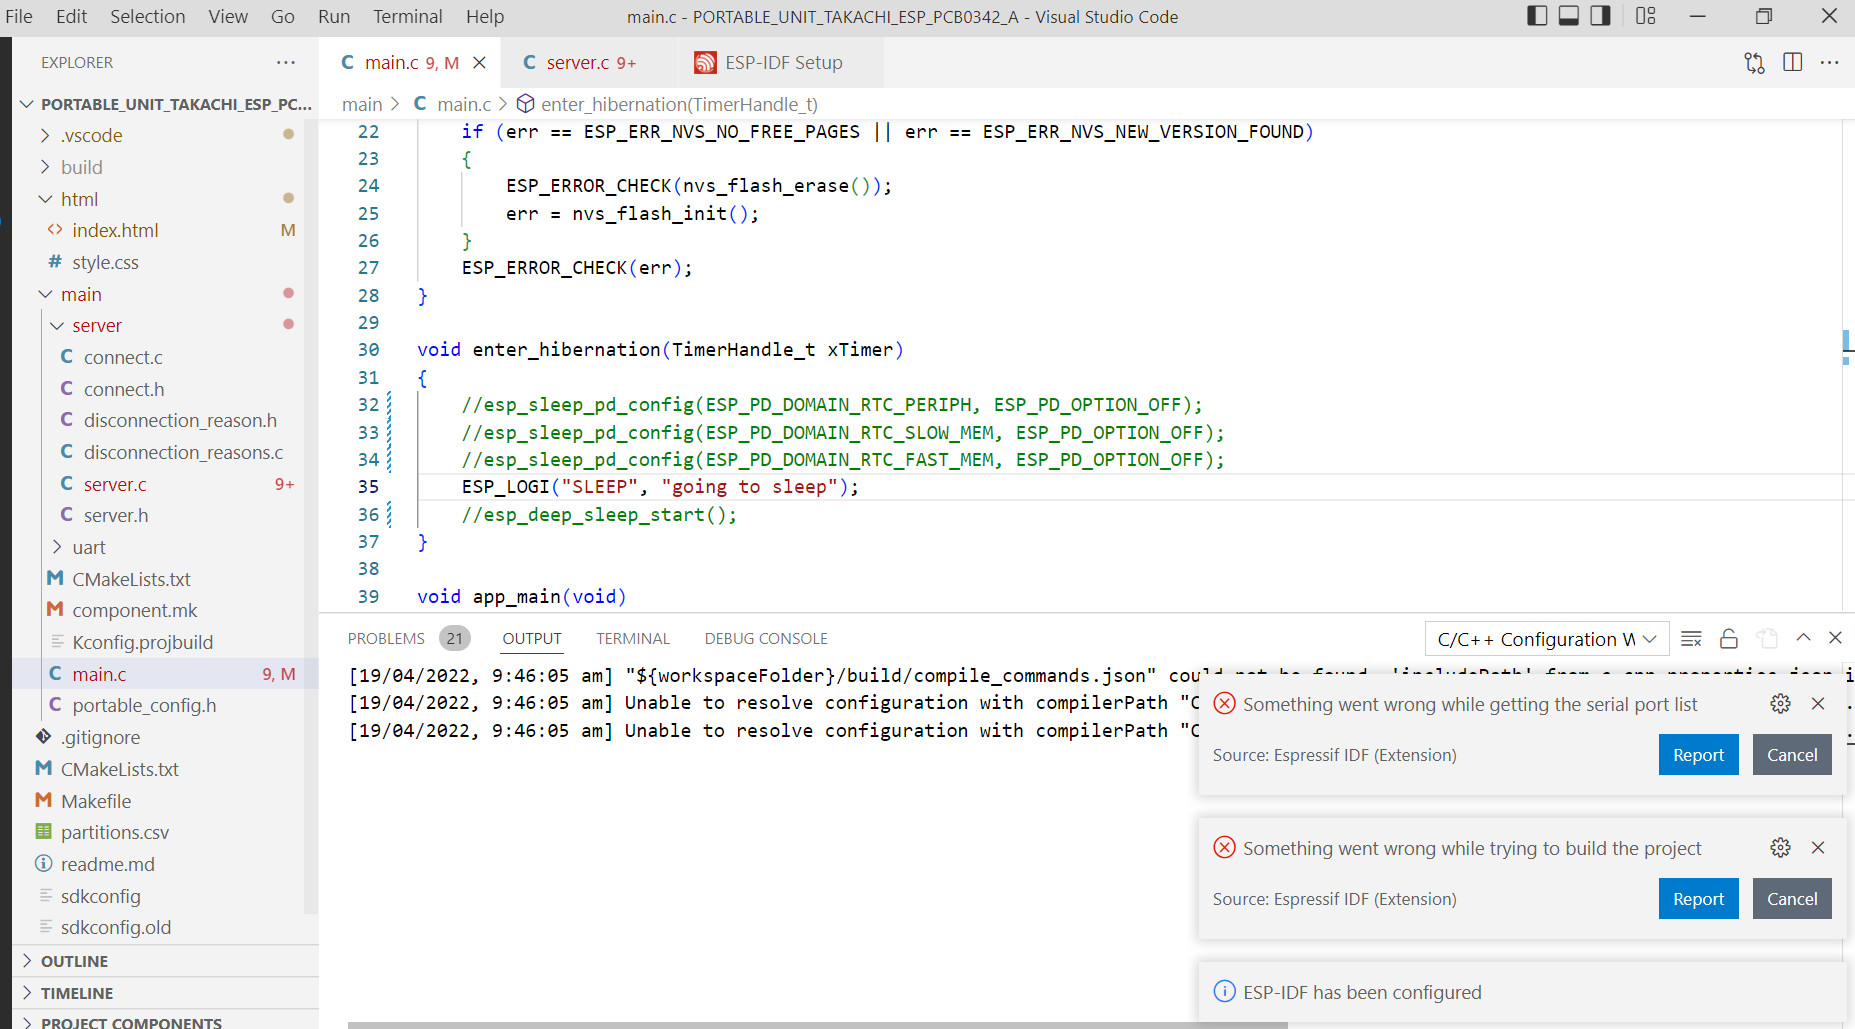Maximize the panel with chevron up
This screenshot has width=1855, height=1029.
pyautogui.click(x=1804, y=637)
